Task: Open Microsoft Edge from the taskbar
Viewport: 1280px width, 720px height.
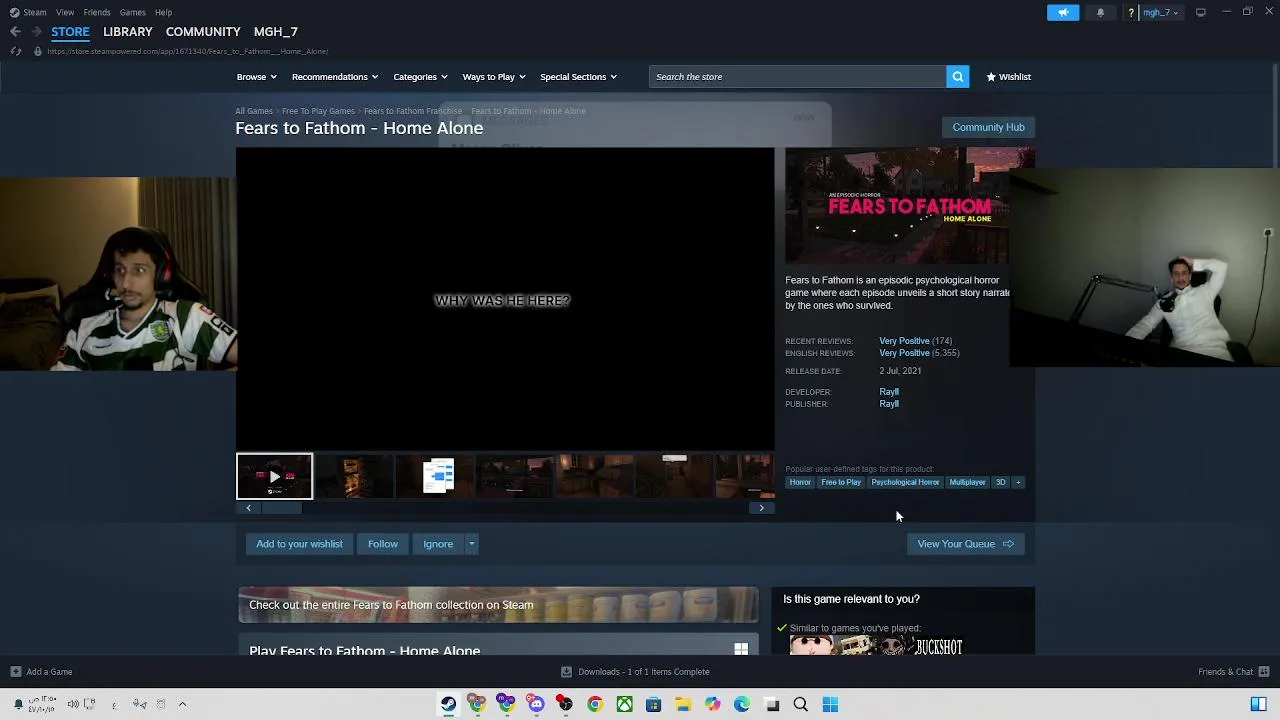Action: point(742,704)
